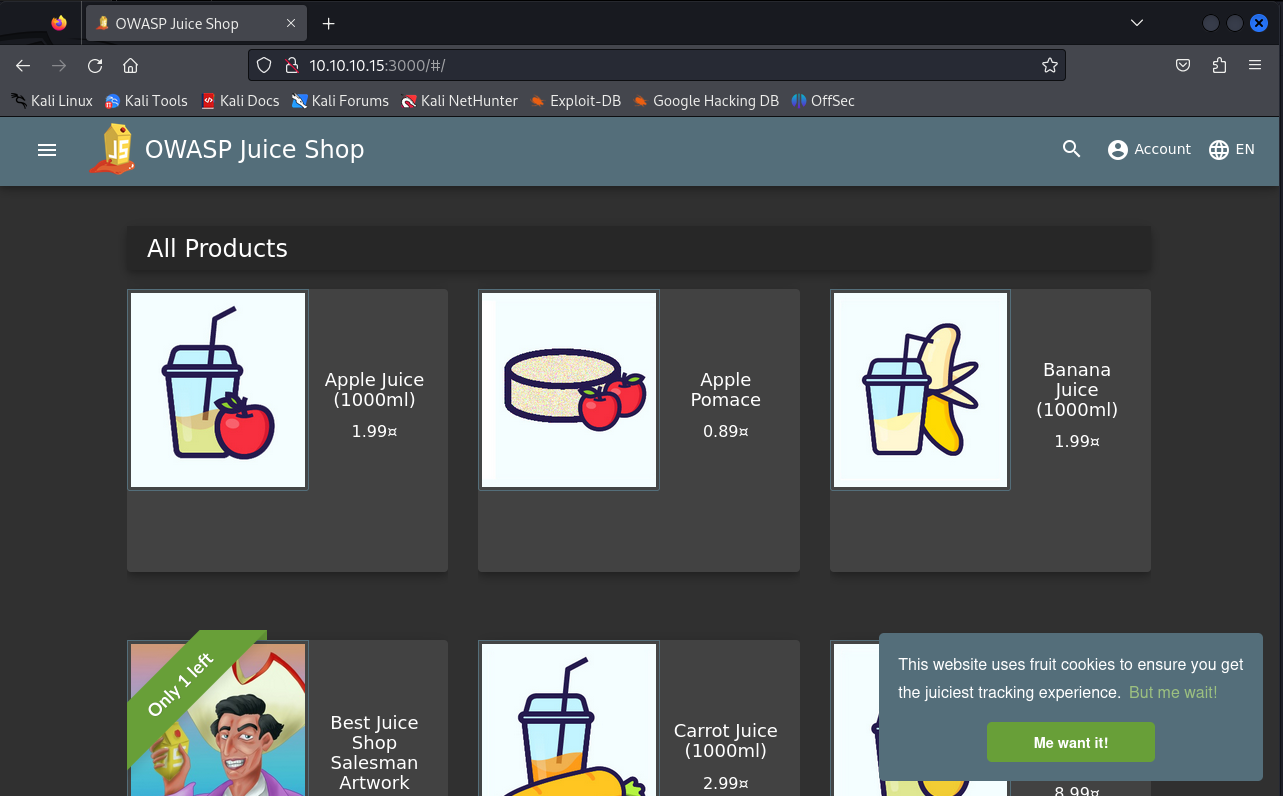Screen dimensions: 1283x796
Task: Click the All Products heading
Action: 217,248
